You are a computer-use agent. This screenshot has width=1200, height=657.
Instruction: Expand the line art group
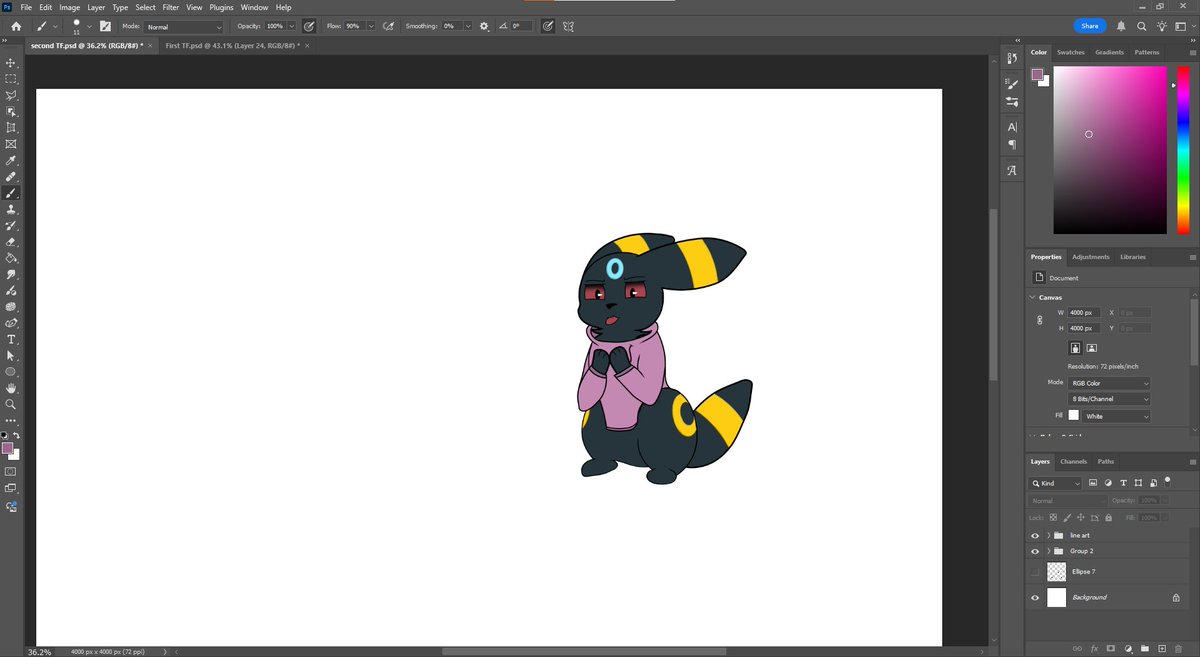[1048, 535]
